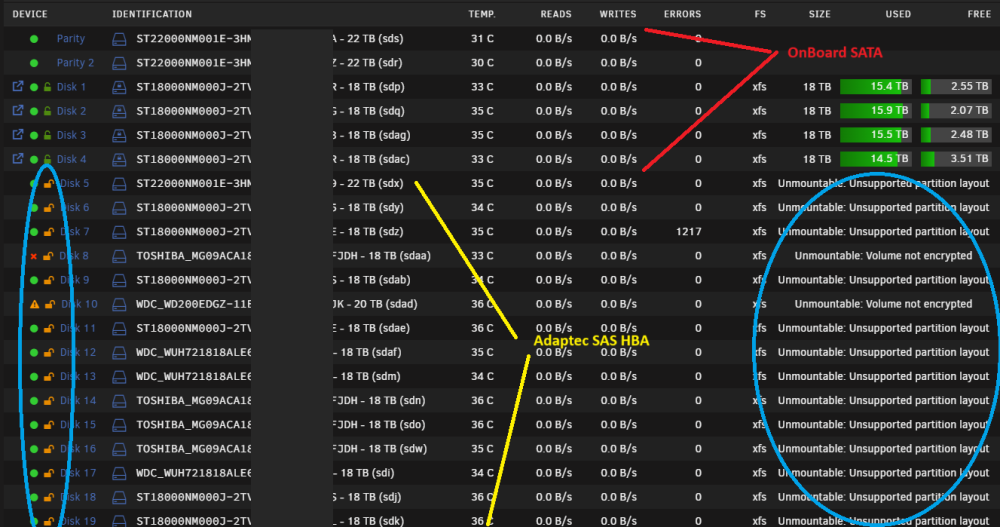This screenshot has width=1000, height=527.
Task: Click the orange lock icon on Disk 17
Action: click(x=48, y=473)
